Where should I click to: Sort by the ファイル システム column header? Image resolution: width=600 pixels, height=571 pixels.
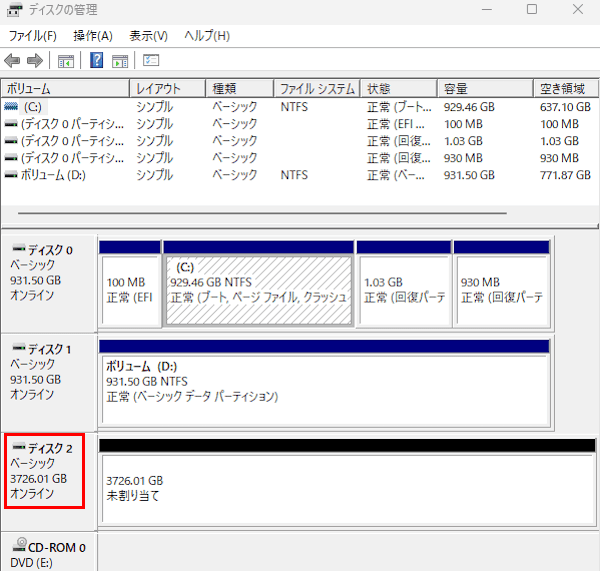(317, 88)
